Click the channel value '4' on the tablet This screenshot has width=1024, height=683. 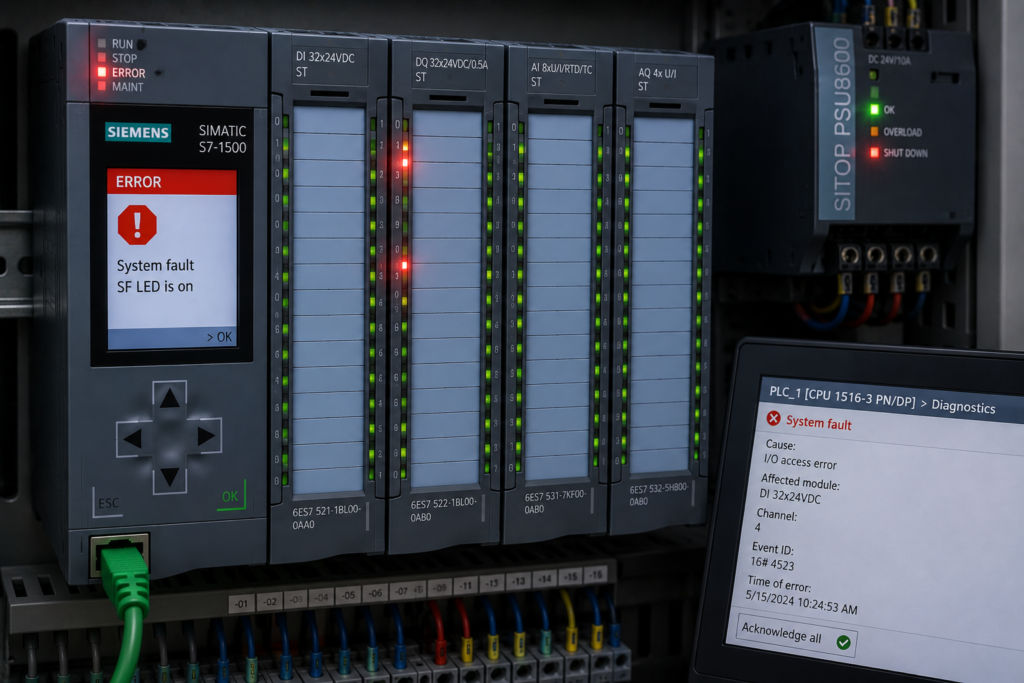(758, 528)
